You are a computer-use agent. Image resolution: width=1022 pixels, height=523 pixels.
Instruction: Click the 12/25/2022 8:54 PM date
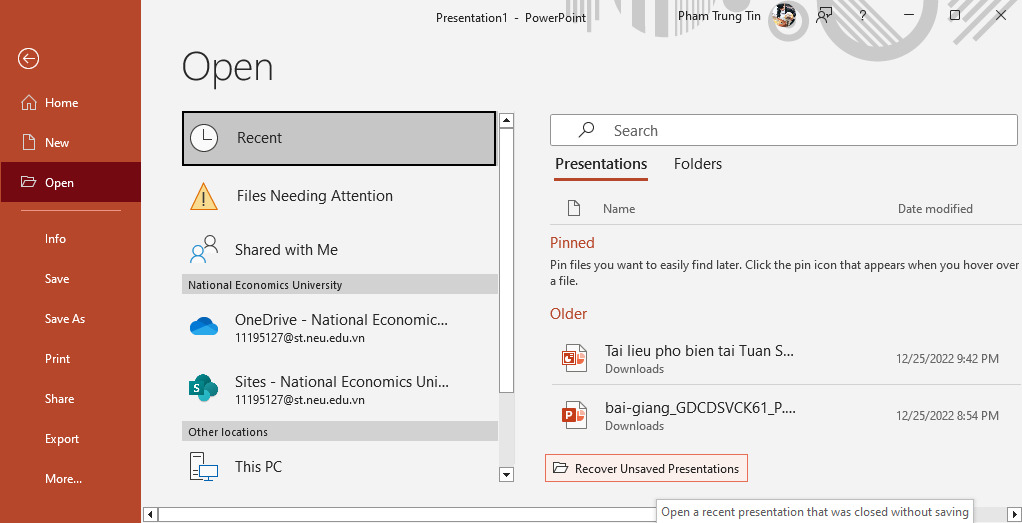tap(947, 416)
